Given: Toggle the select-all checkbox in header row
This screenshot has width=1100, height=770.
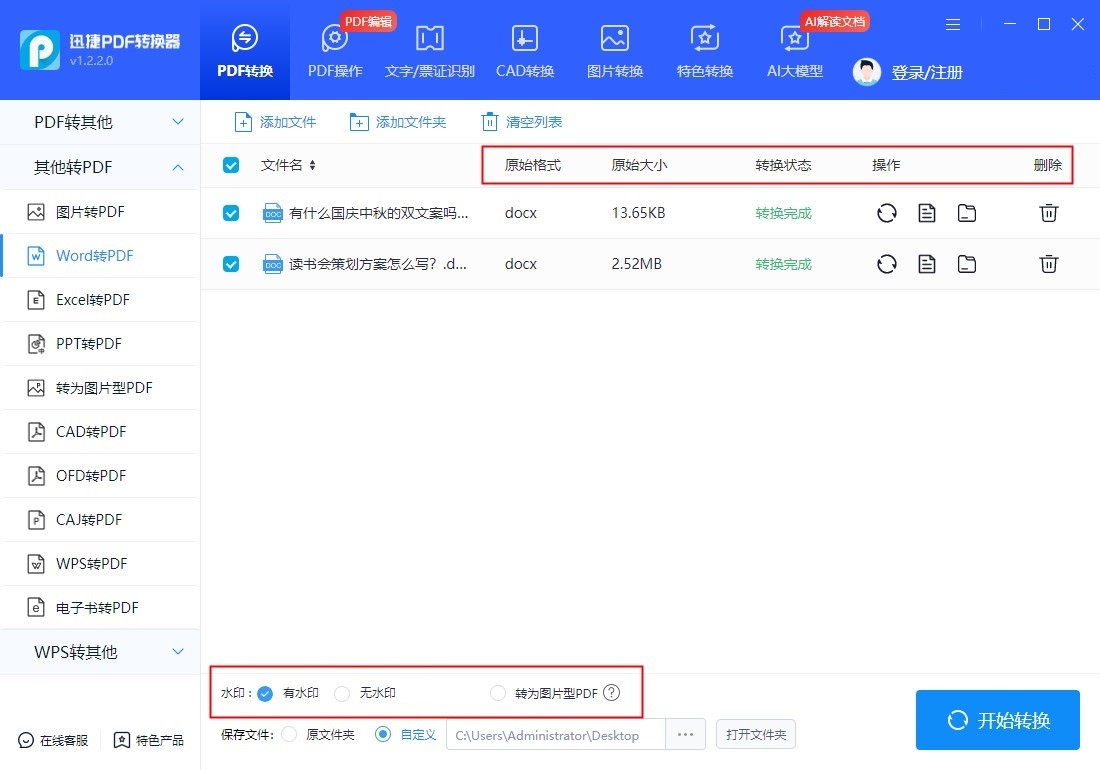Looking at the screenshot, I should 231,165.
